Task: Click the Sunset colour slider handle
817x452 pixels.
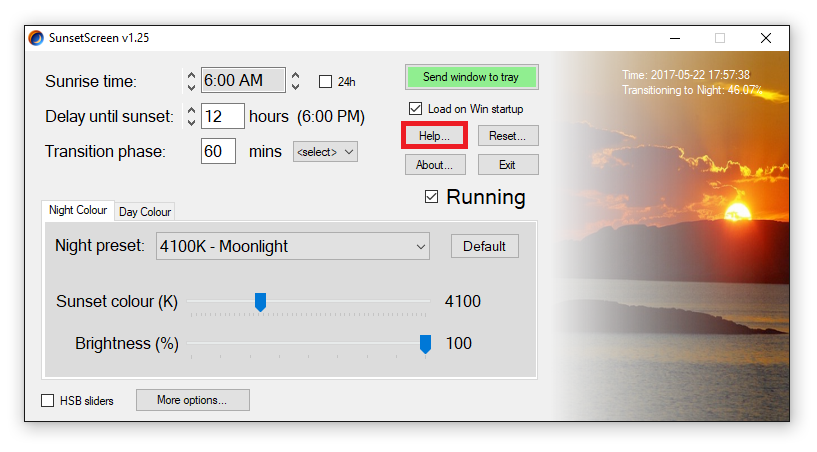Action: [x=260, y=302]
